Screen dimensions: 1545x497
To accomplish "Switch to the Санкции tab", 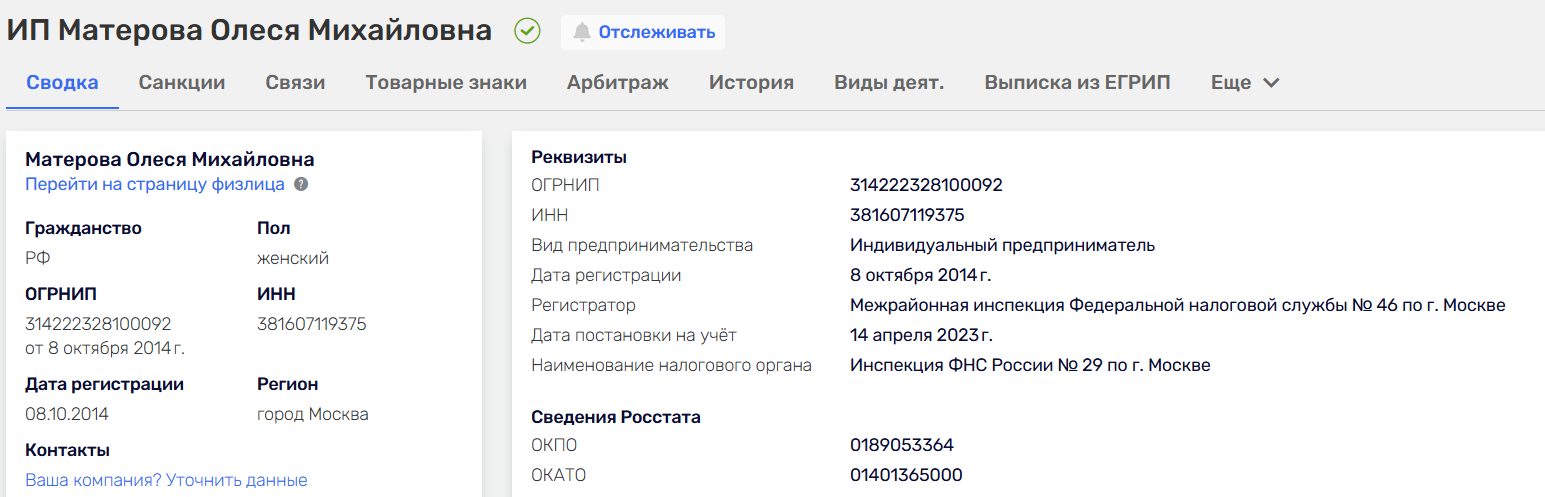I will click(182, 83).
